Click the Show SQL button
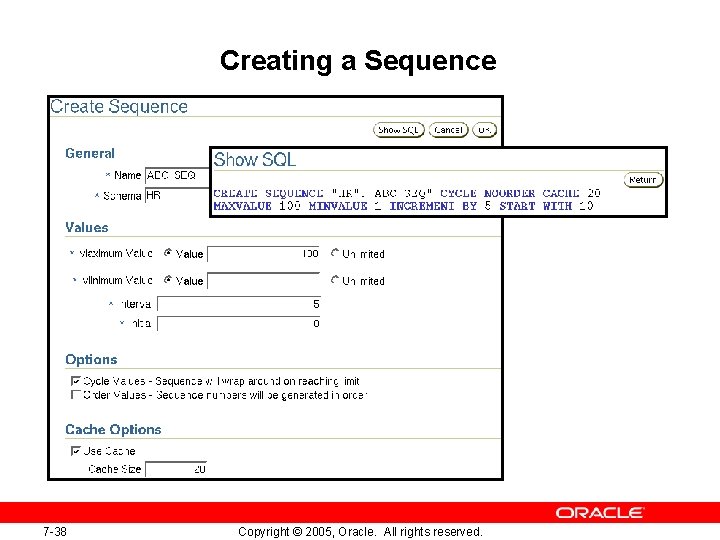Image resolution: width=720 pixels, height=540 pixels. click(x=398, y=130)
